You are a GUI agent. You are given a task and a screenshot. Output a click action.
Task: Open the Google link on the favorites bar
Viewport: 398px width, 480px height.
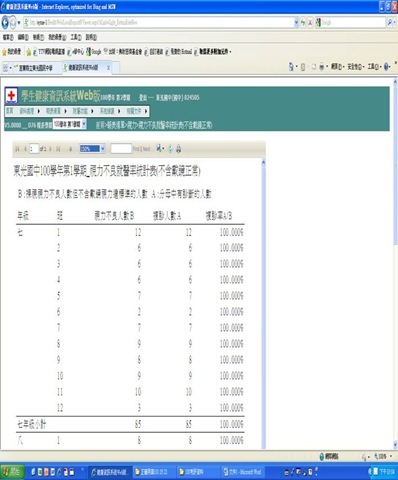[x=94, y=52]
